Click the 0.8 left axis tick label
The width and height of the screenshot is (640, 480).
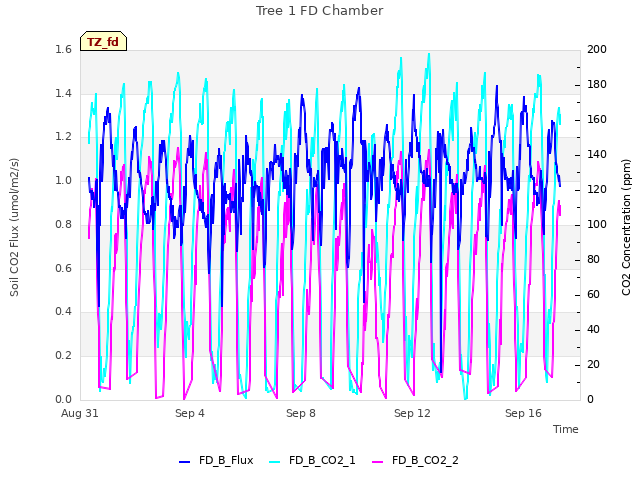63,224
